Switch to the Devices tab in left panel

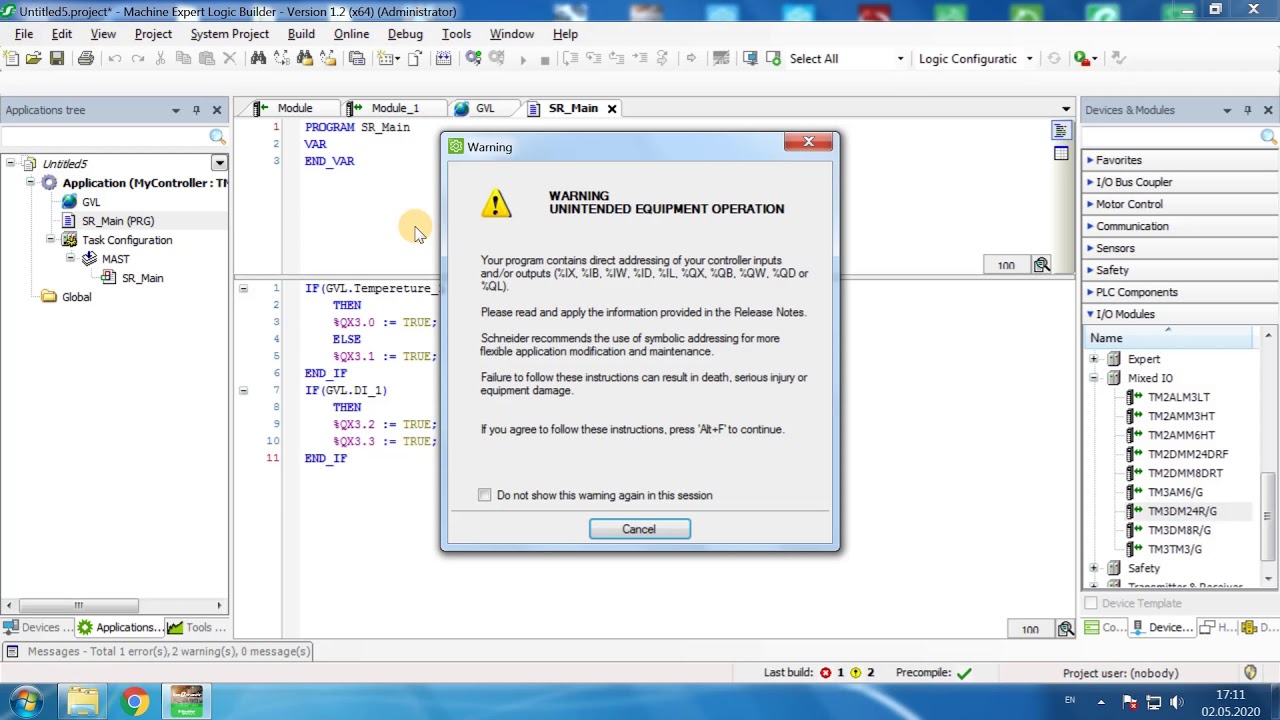[x=38, y=627]
